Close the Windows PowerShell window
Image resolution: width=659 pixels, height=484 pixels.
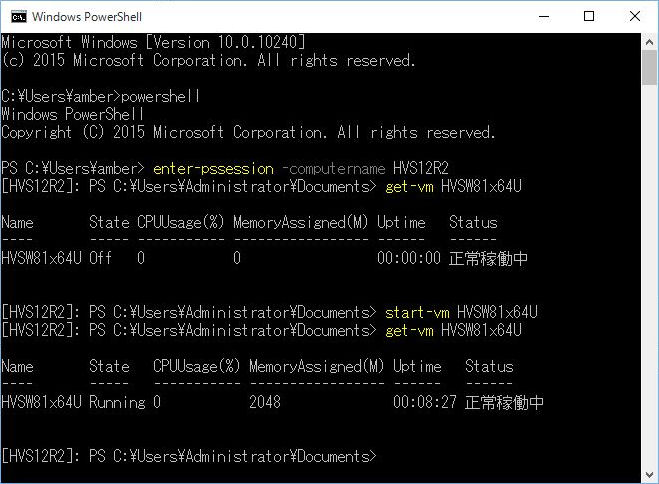(635, 17)
